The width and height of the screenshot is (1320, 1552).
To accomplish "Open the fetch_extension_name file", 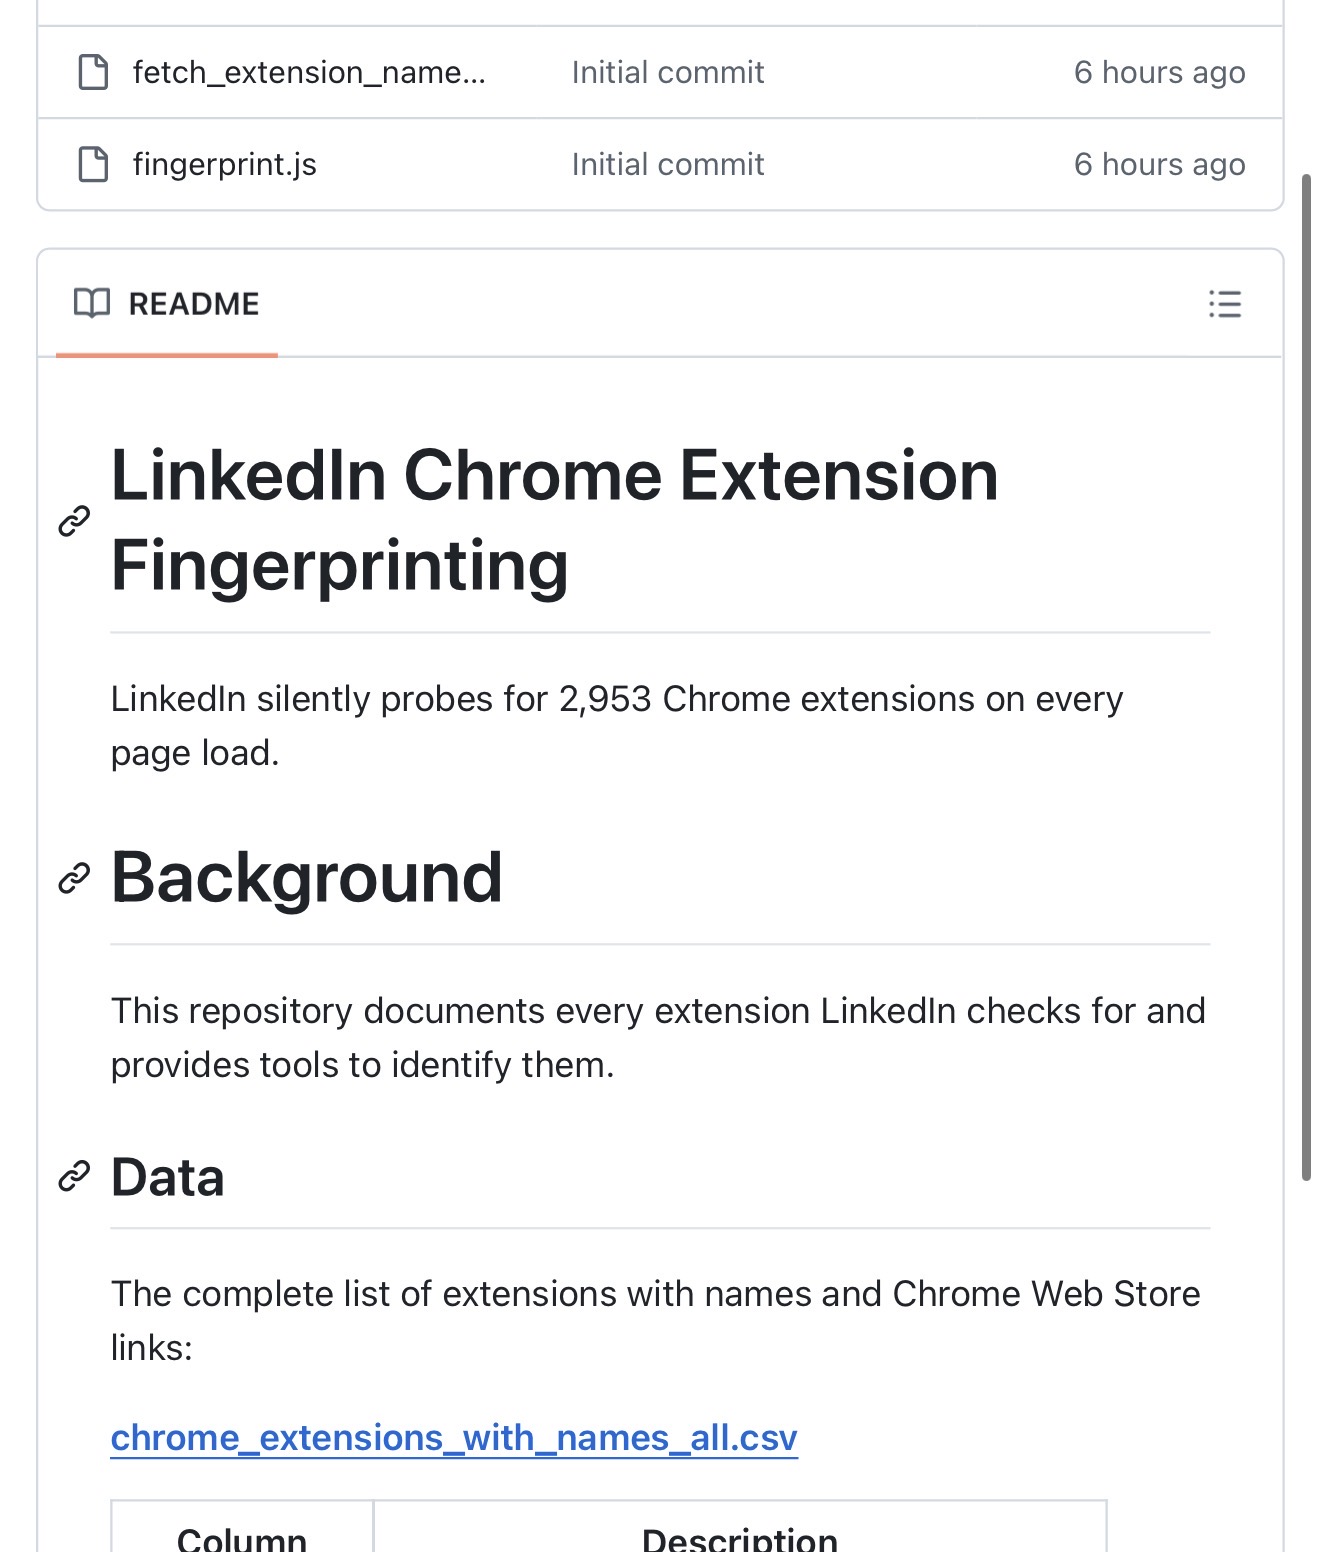I will pyautogui.click(x=308, y=72).
